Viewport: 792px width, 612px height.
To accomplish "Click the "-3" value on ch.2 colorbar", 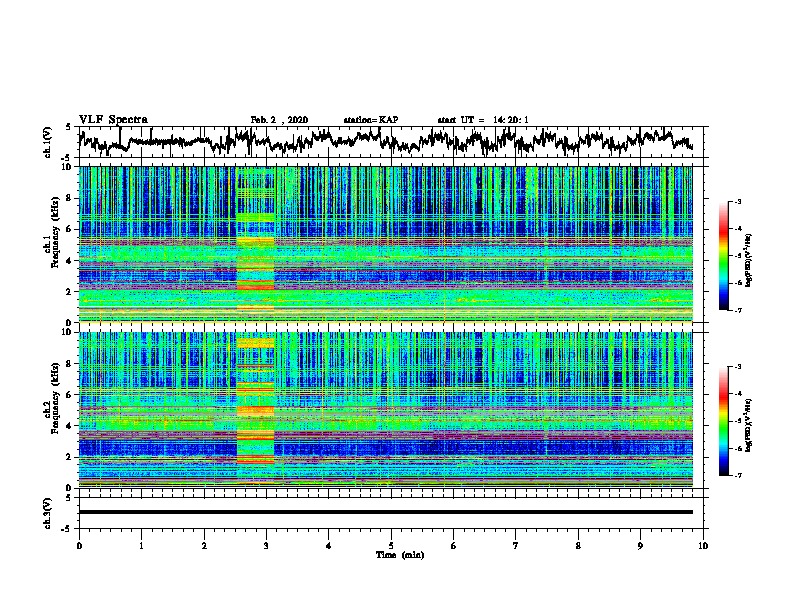I will (x=737, y=367).
